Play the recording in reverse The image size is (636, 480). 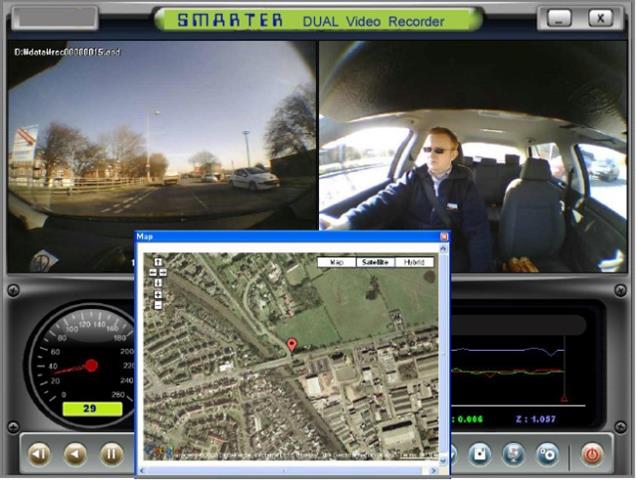pyautogui.click(x=75, y=454)
